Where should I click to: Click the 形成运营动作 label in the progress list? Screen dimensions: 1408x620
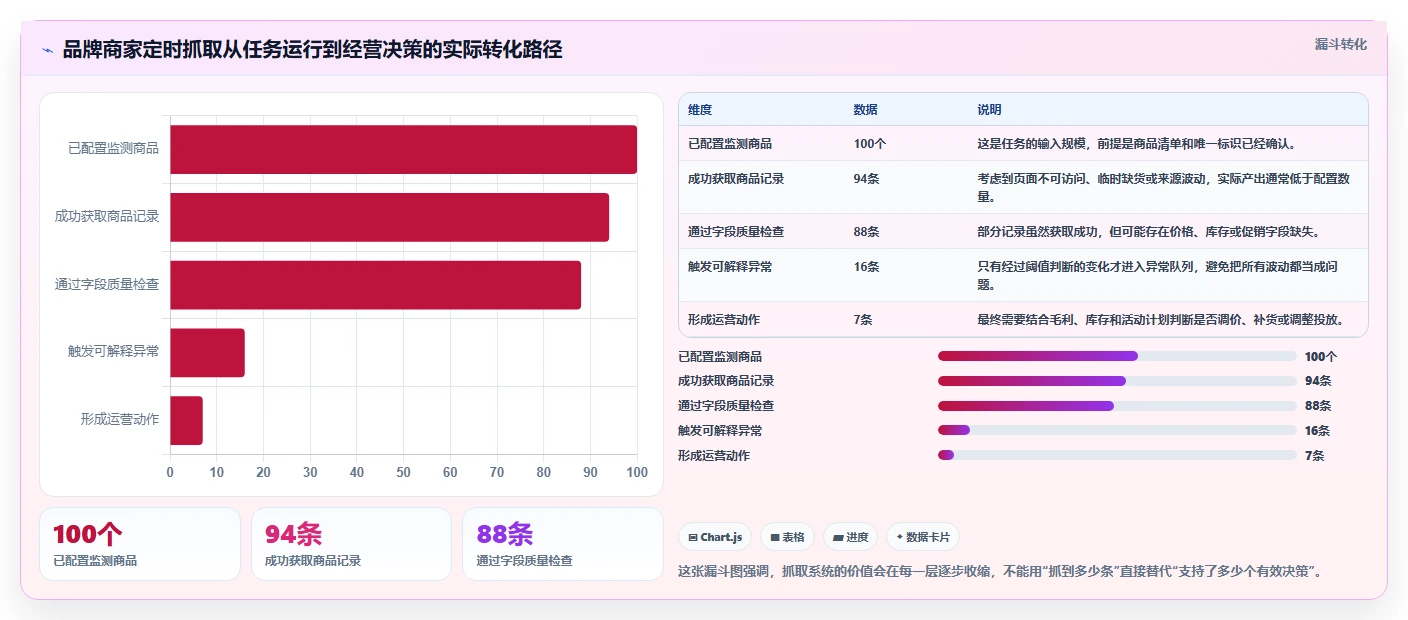click(x=714, y=456)
